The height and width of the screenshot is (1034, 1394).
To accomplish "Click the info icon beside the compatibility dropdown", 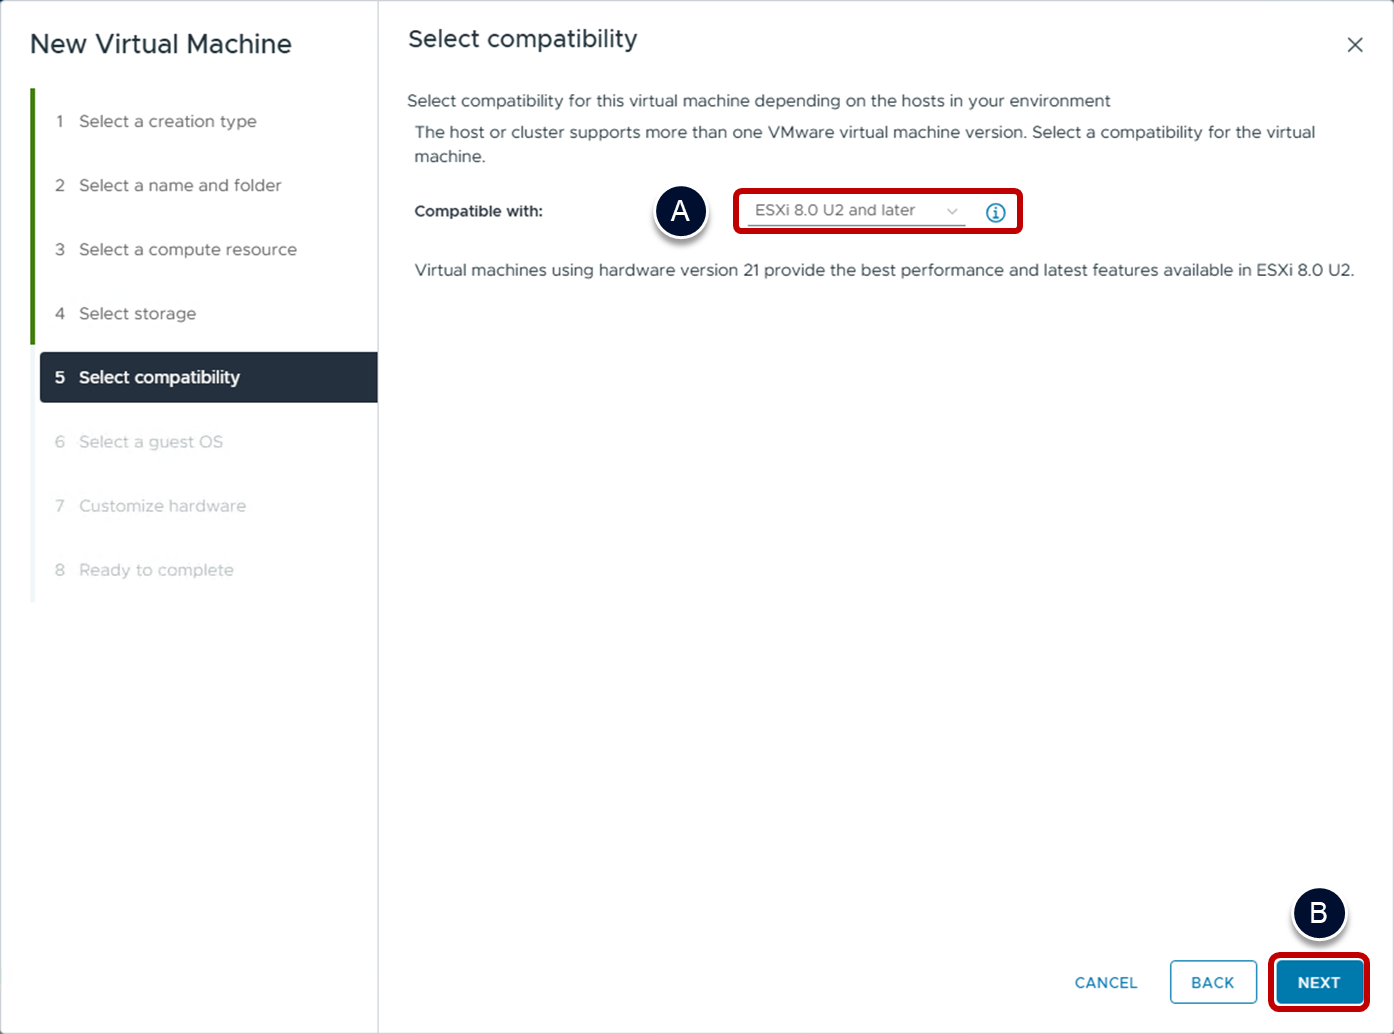I will click(995, 212).
